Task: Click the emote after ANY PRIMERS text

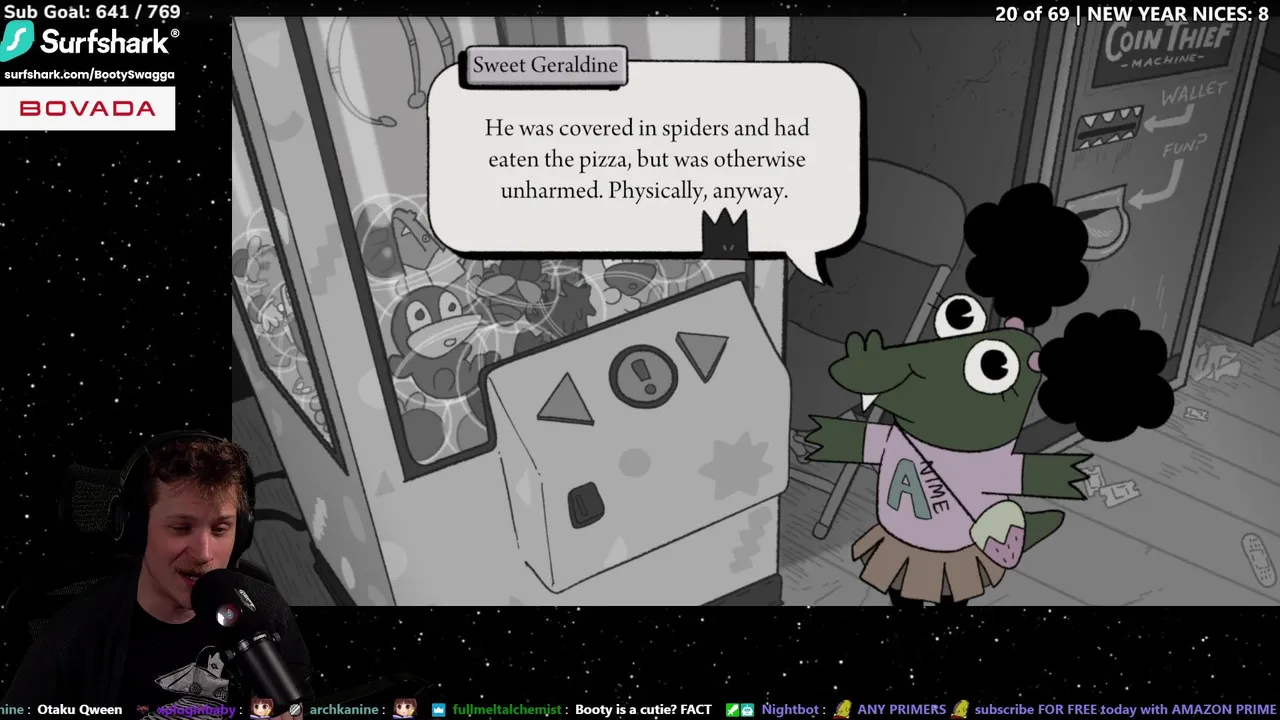Action: [x=960, y=709]
